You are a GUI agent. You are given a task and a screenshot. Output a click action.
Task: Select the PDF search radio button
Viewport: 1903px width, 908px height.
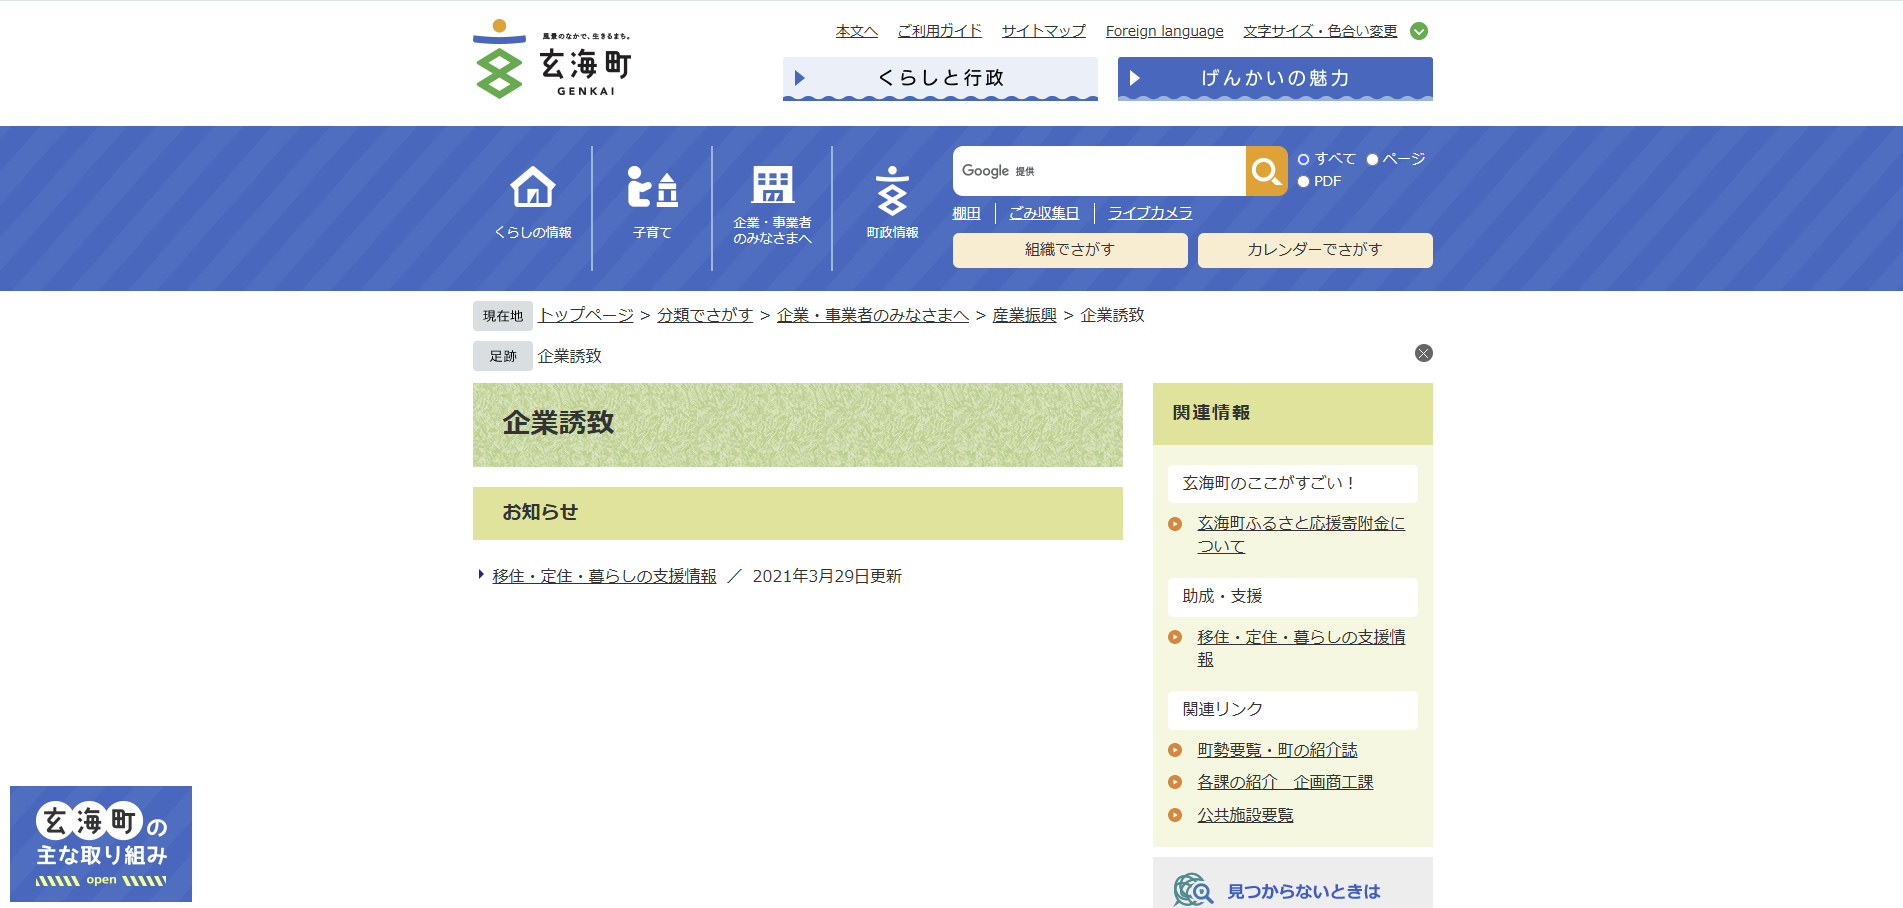(x=1304, y=181)
